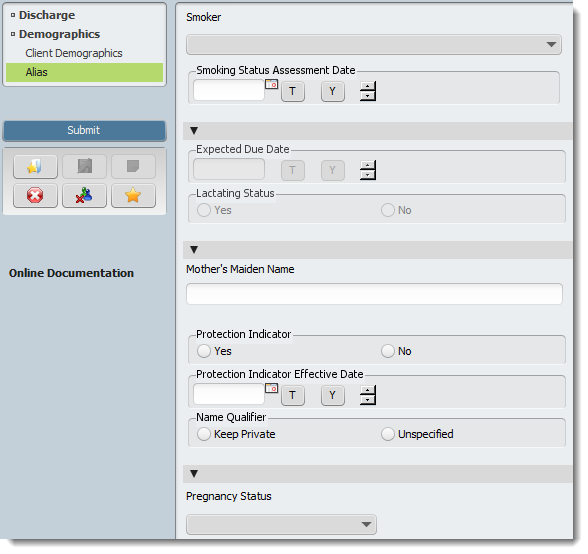588x554 pixels.
Task: Click the light and page icon button
Action: pyautogui.click(x=35, y=167)
